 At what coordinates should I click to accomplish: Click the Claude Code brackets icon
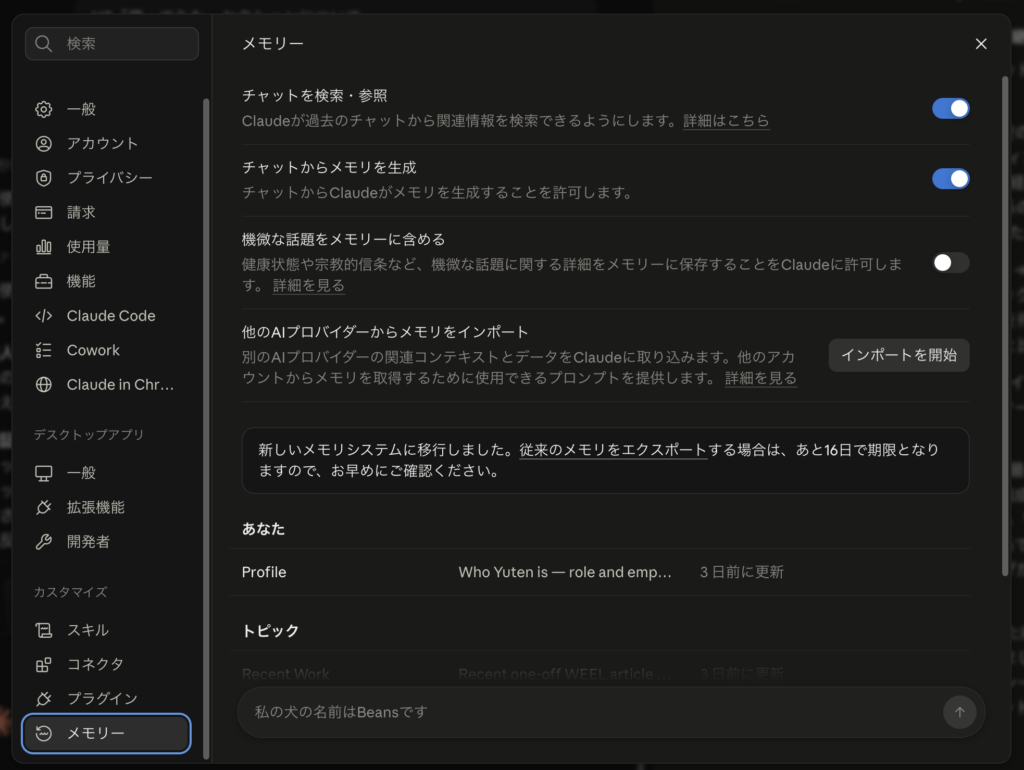[44, 316]
